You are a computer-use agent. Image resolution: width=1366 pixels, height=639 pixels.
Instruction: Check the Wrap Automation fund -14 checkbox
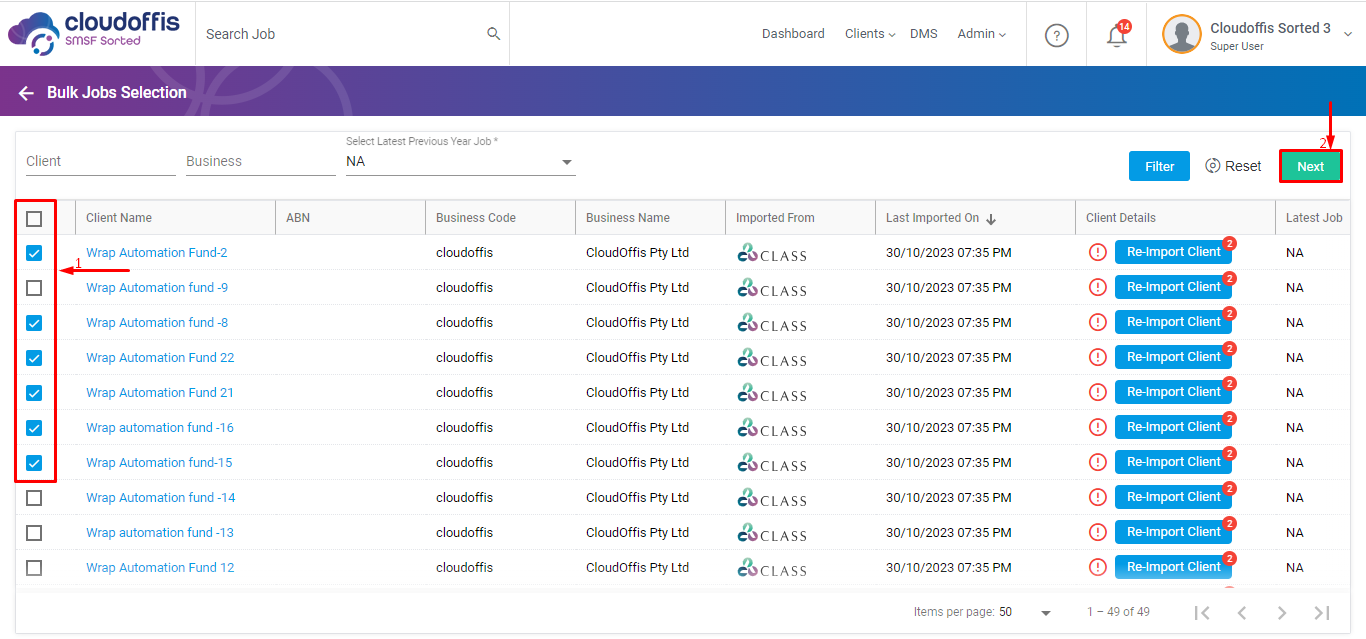[34, 498]
